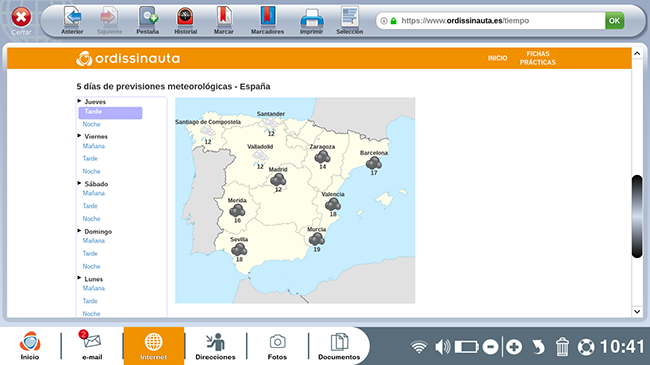650x365 pixels.
Task: Click the vertical scrollbar thumb
Action: click(637, 217)
